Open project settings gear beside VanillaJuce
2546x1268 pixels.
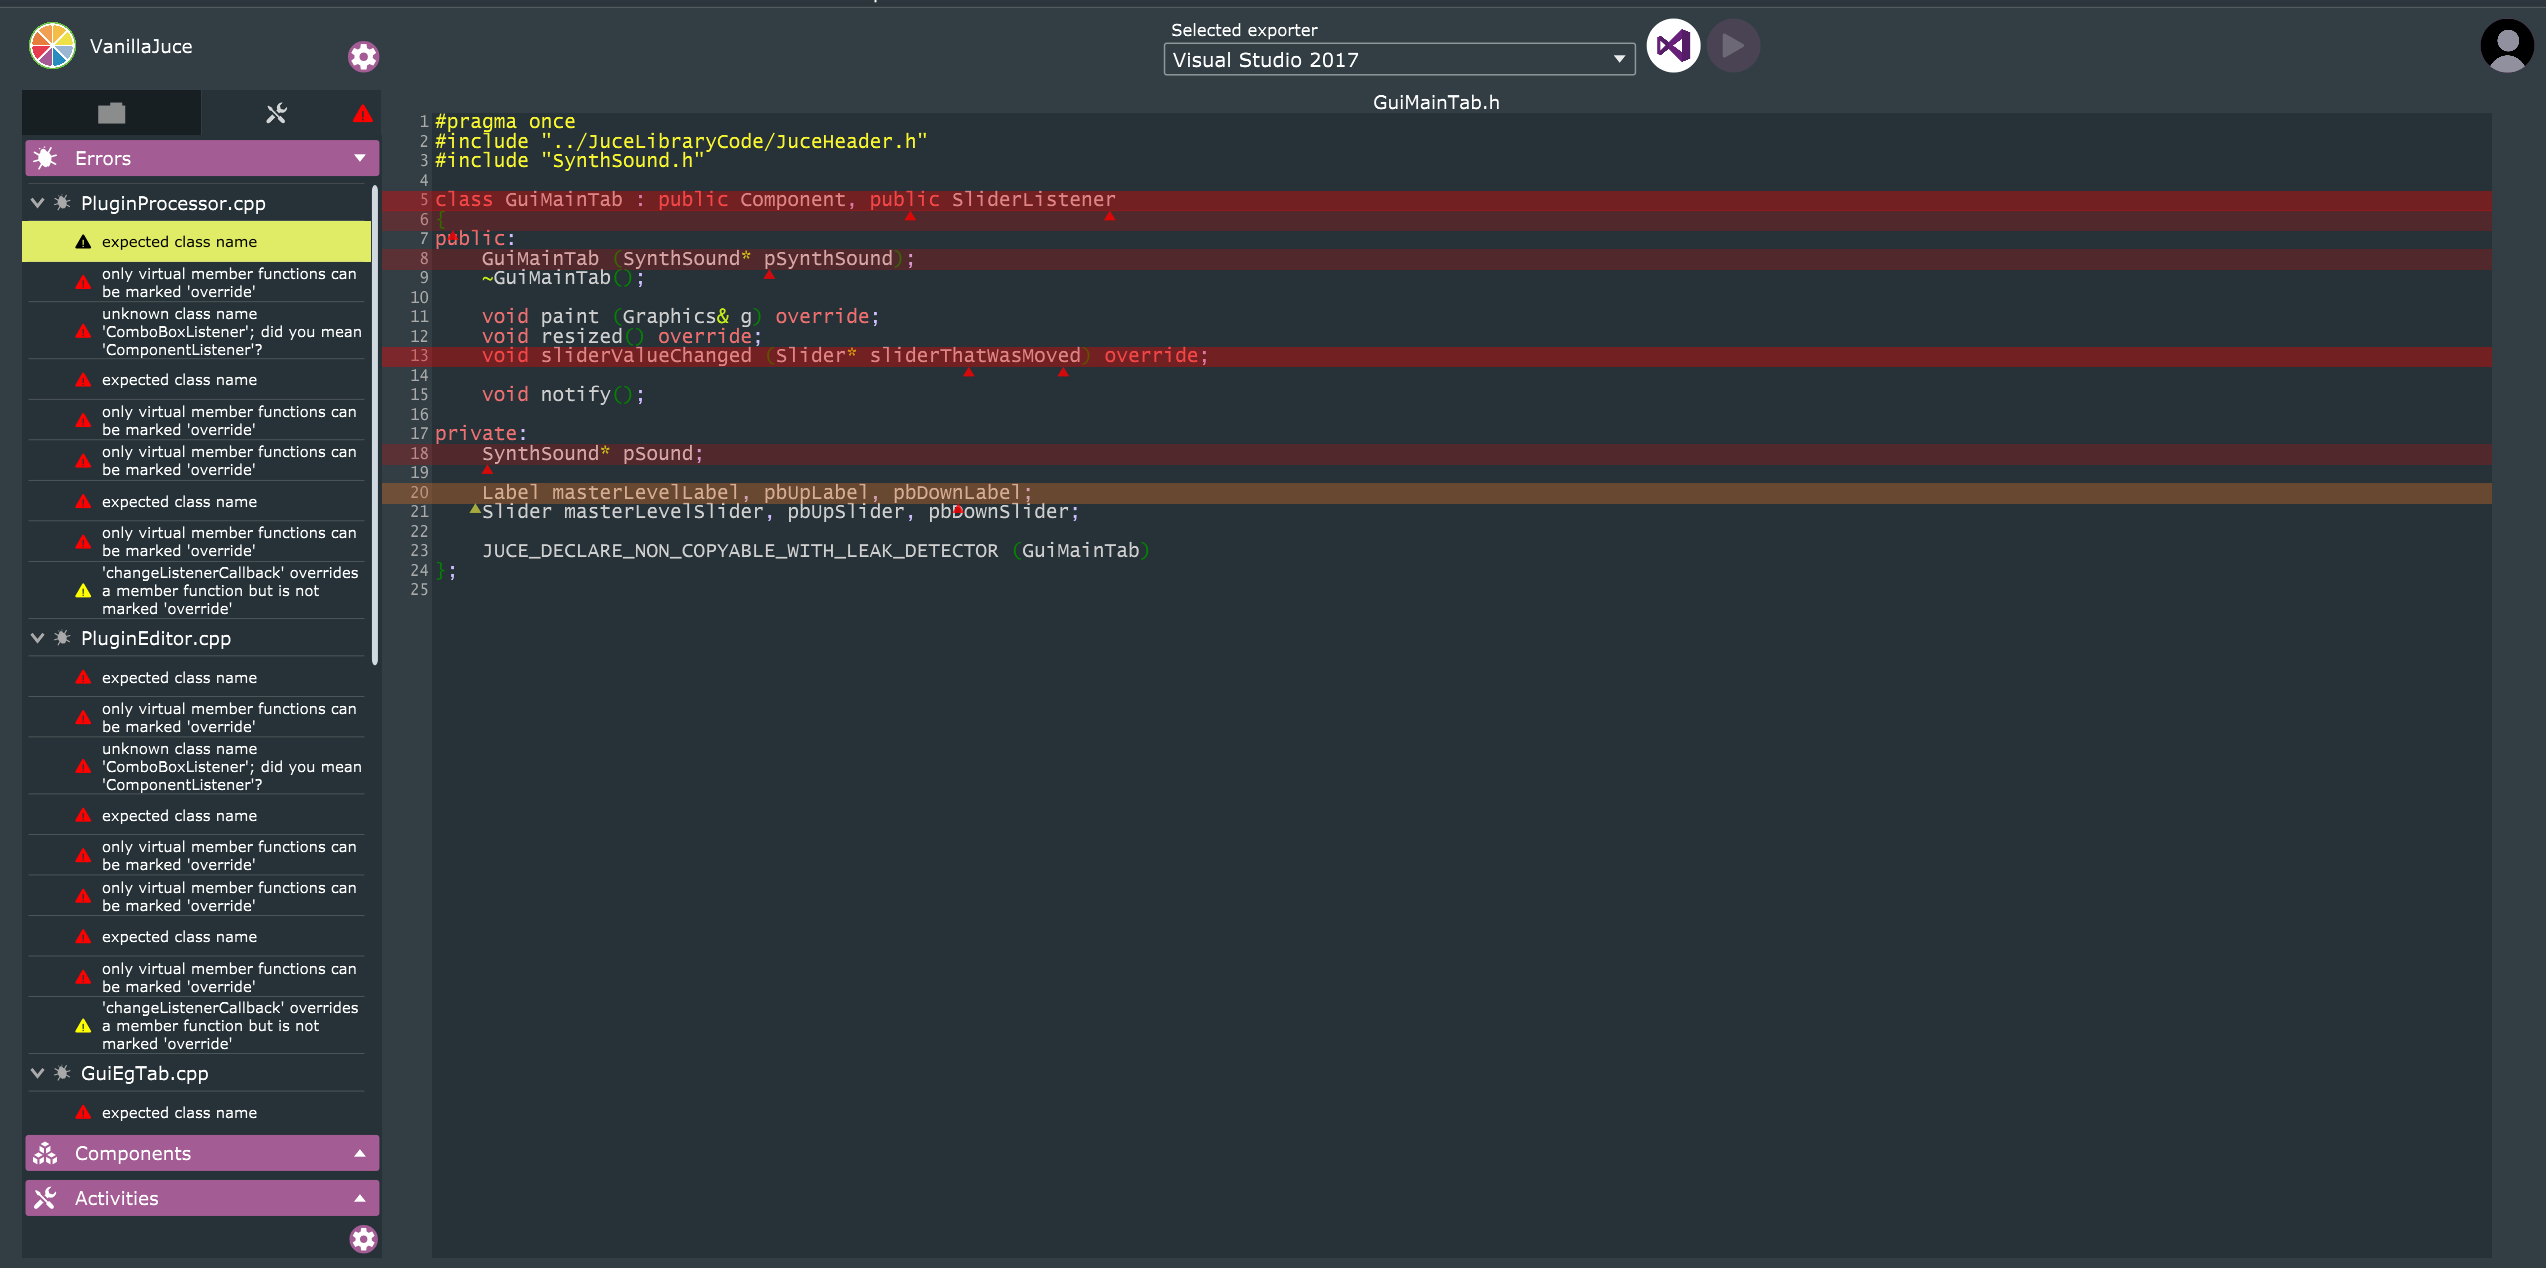364,57
